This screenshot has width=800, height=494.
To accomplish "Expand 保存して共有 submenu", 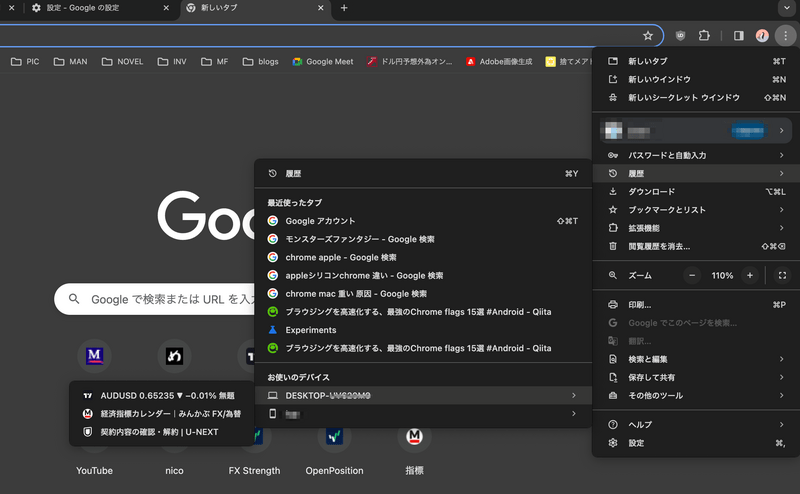I will click(696, 378).
